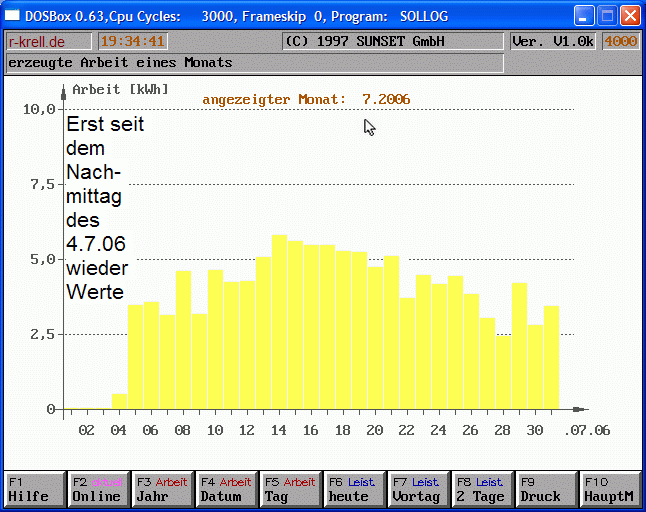Viewport: 646px width, 512px height.
Task: Show the F7 Leistung Vortag view
Action: click(x=418, y=489)
